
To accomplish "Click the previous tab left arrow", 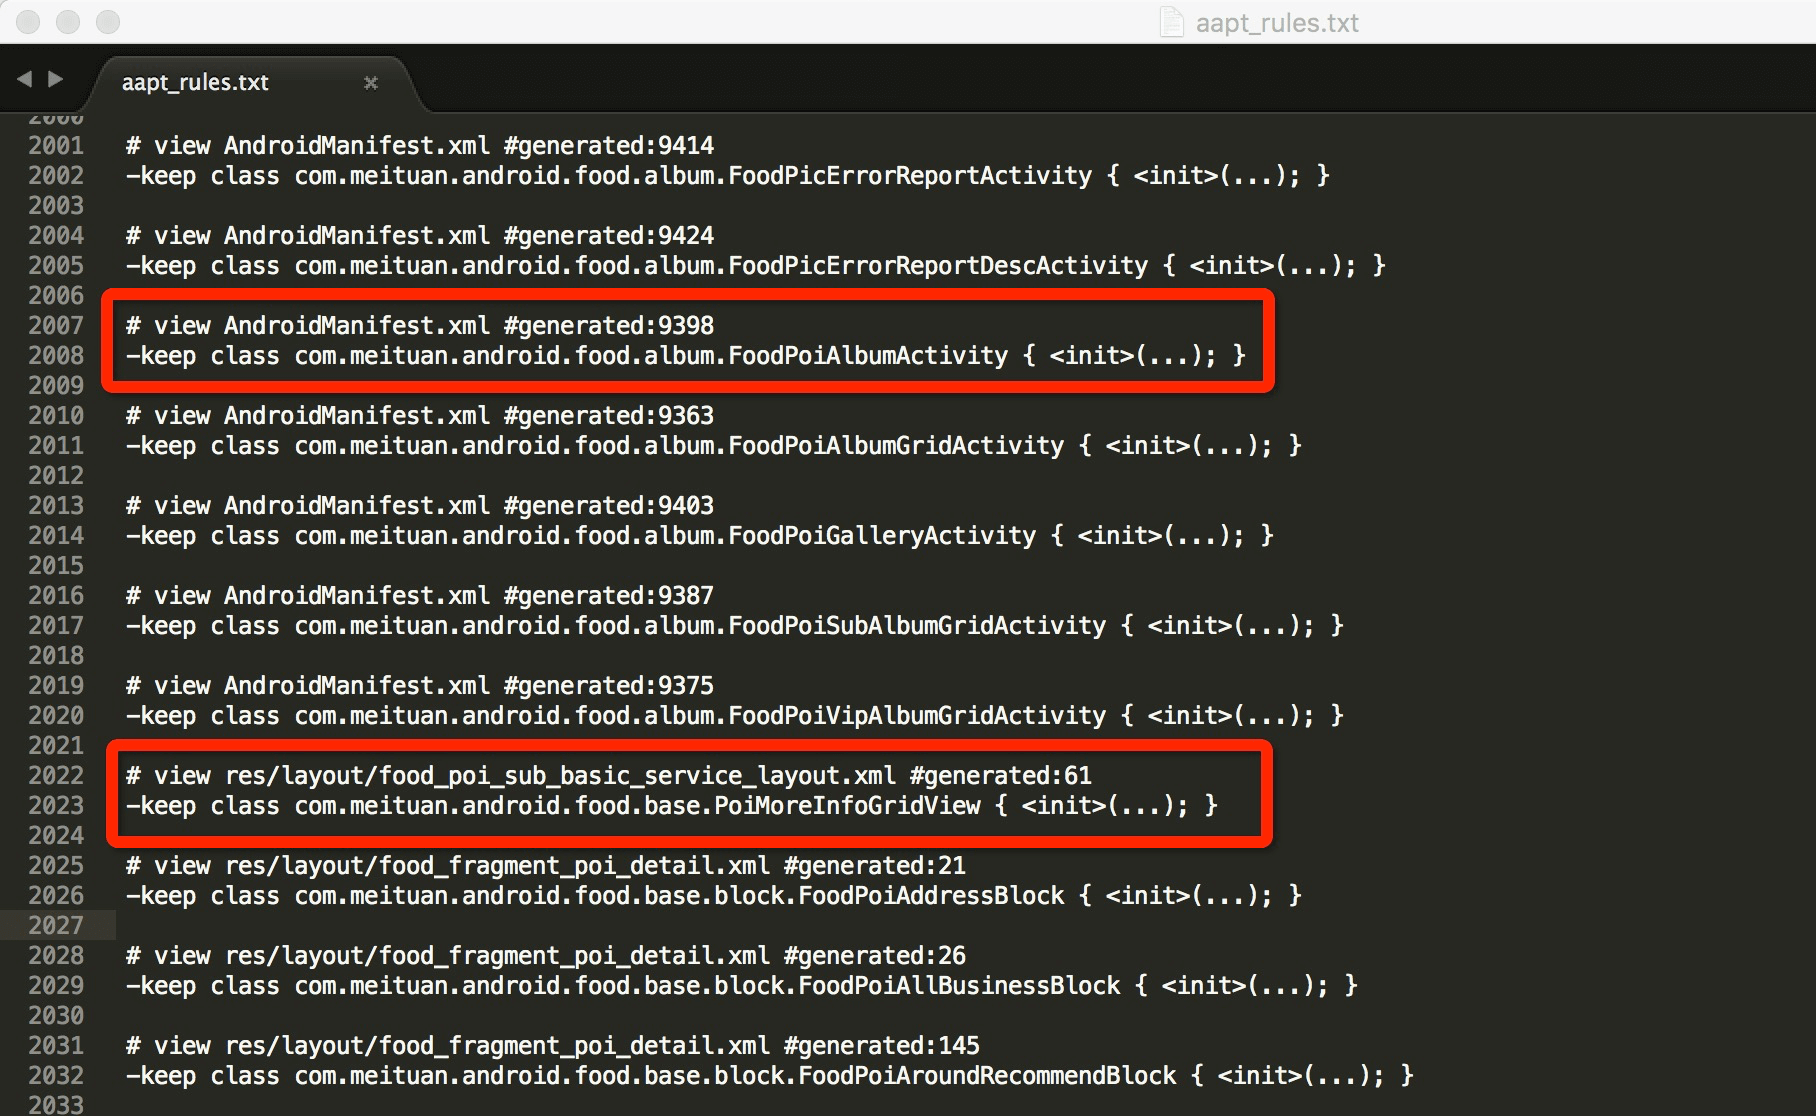I will point(25,78).
